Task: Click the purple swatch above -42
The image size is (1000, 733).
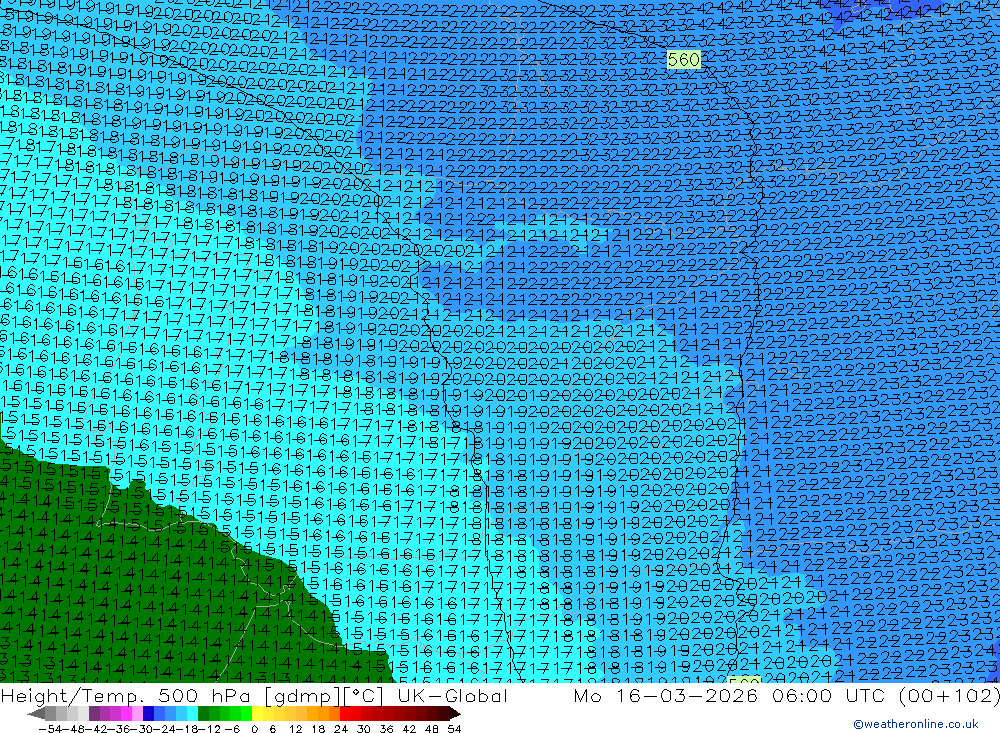Action: [x=94, y=714]
